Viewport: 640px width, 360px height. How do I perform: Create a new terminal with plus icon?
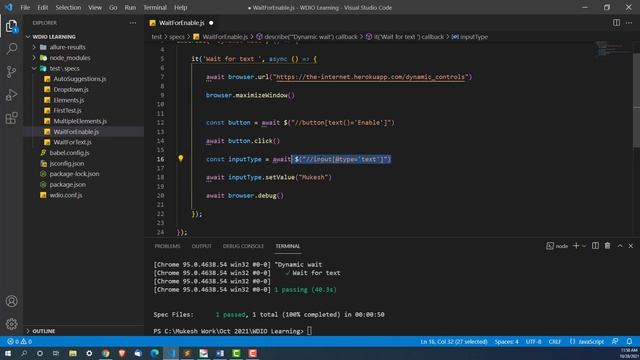pos(576,246)
